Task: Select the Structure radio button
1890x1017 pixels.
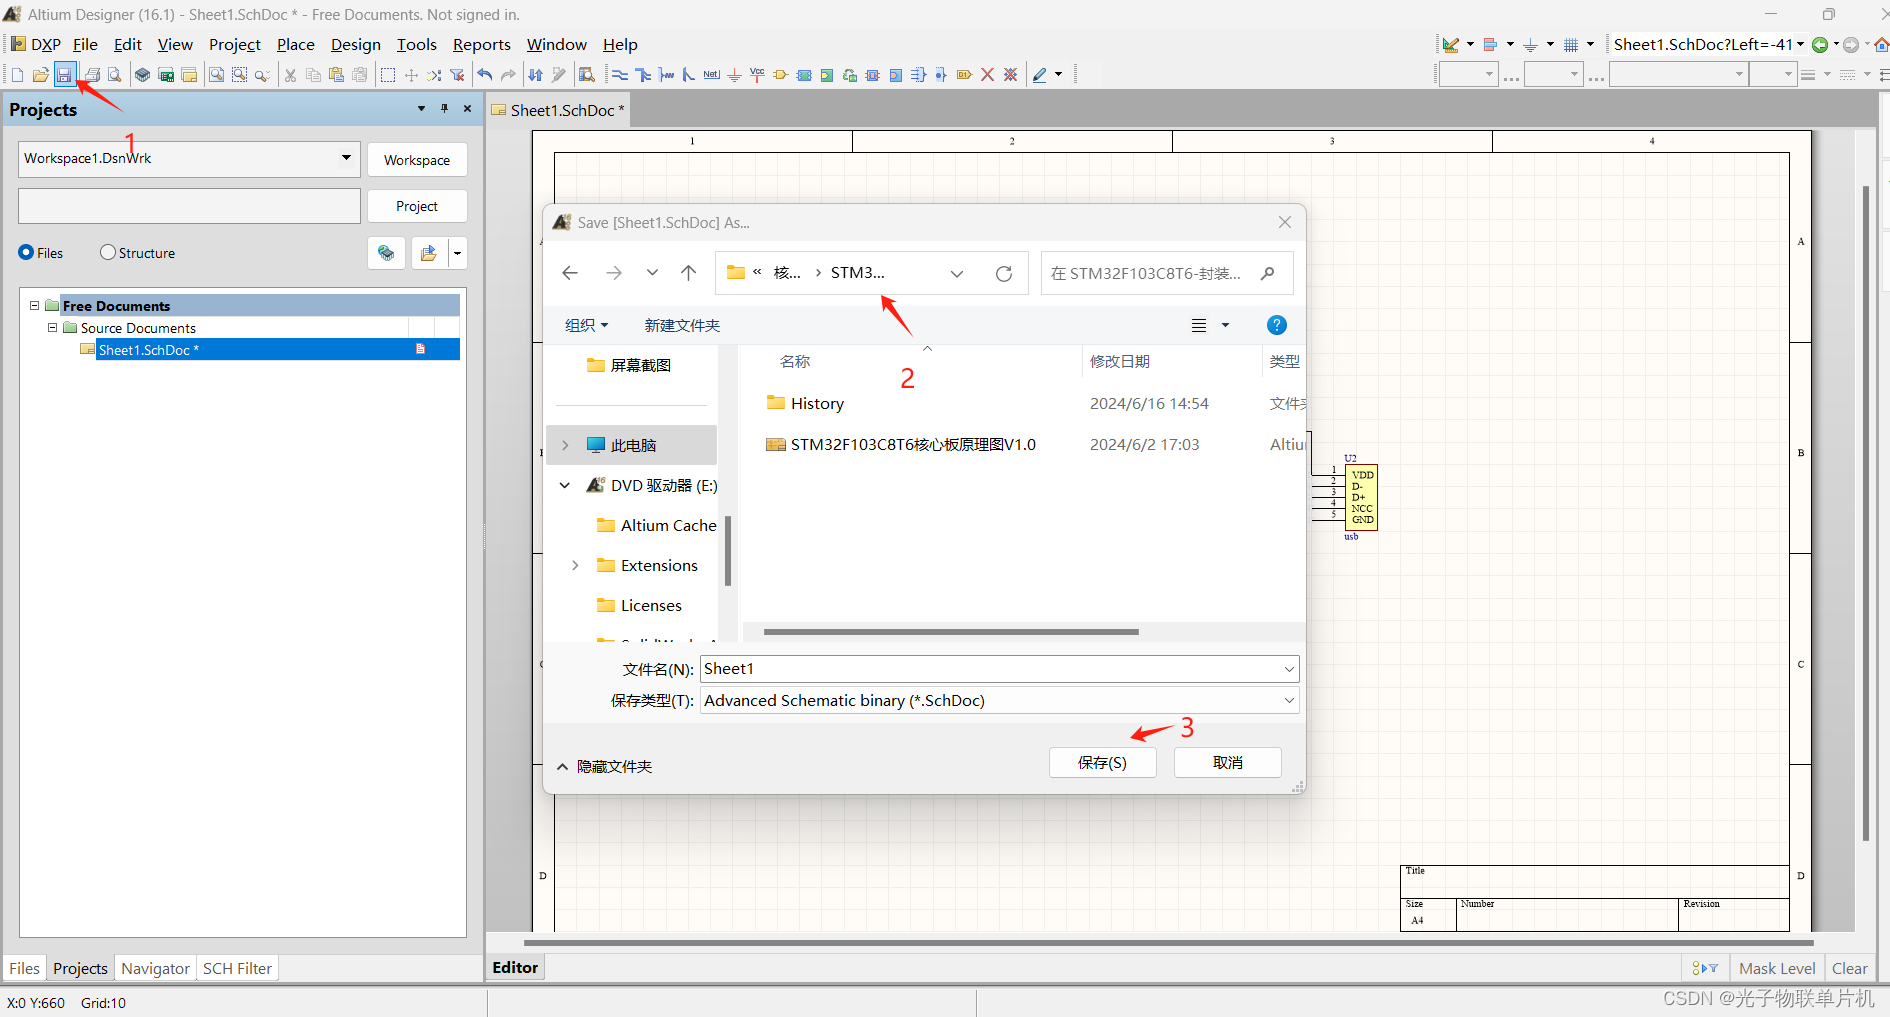Action: click(108, 253)
